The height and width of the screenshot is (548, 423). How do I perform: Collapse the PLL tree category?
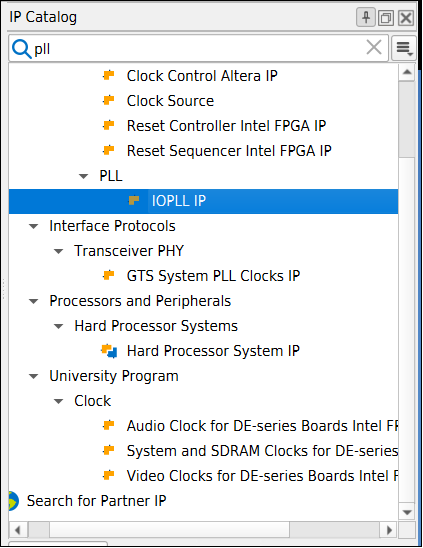click(84, 176)
